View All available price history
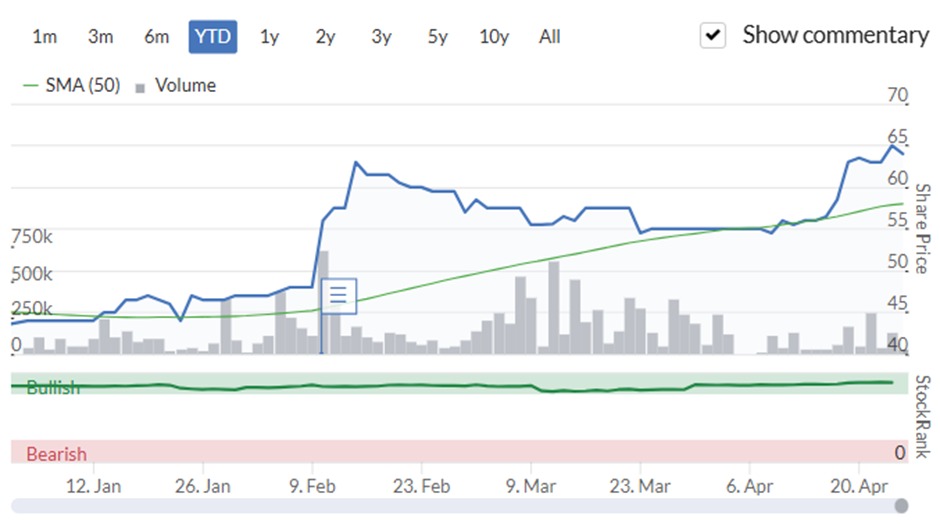This screenshot has width=940, height=526. pyautogui.click(x=549, y=37)
